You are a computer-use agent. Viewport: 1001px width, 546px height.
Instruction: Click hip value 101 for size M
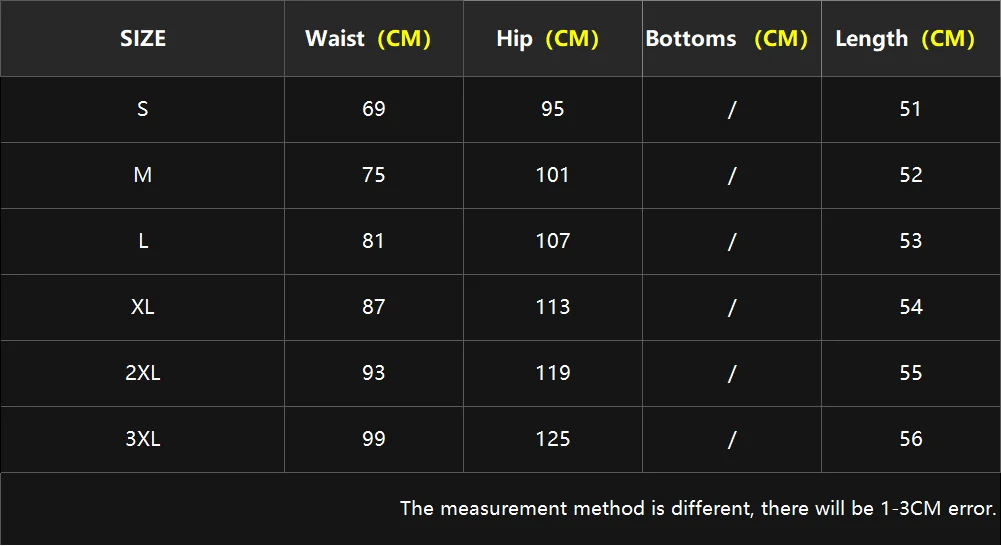point(553,175)
